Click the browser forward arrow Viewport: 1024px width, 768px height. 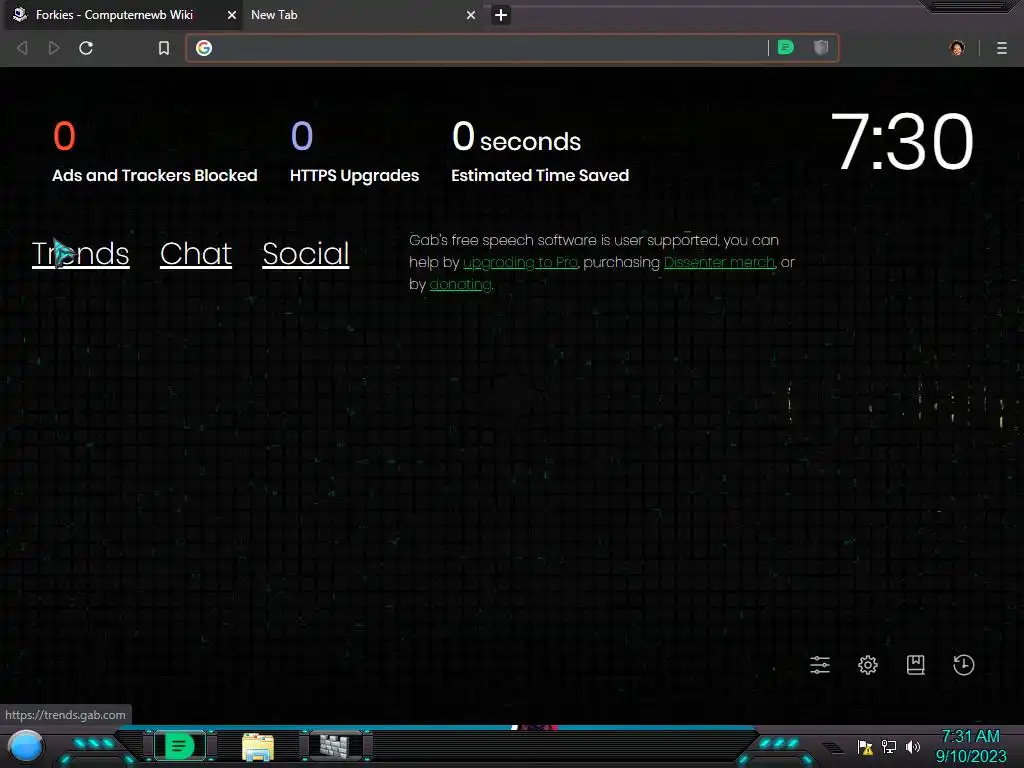(54, 48)
